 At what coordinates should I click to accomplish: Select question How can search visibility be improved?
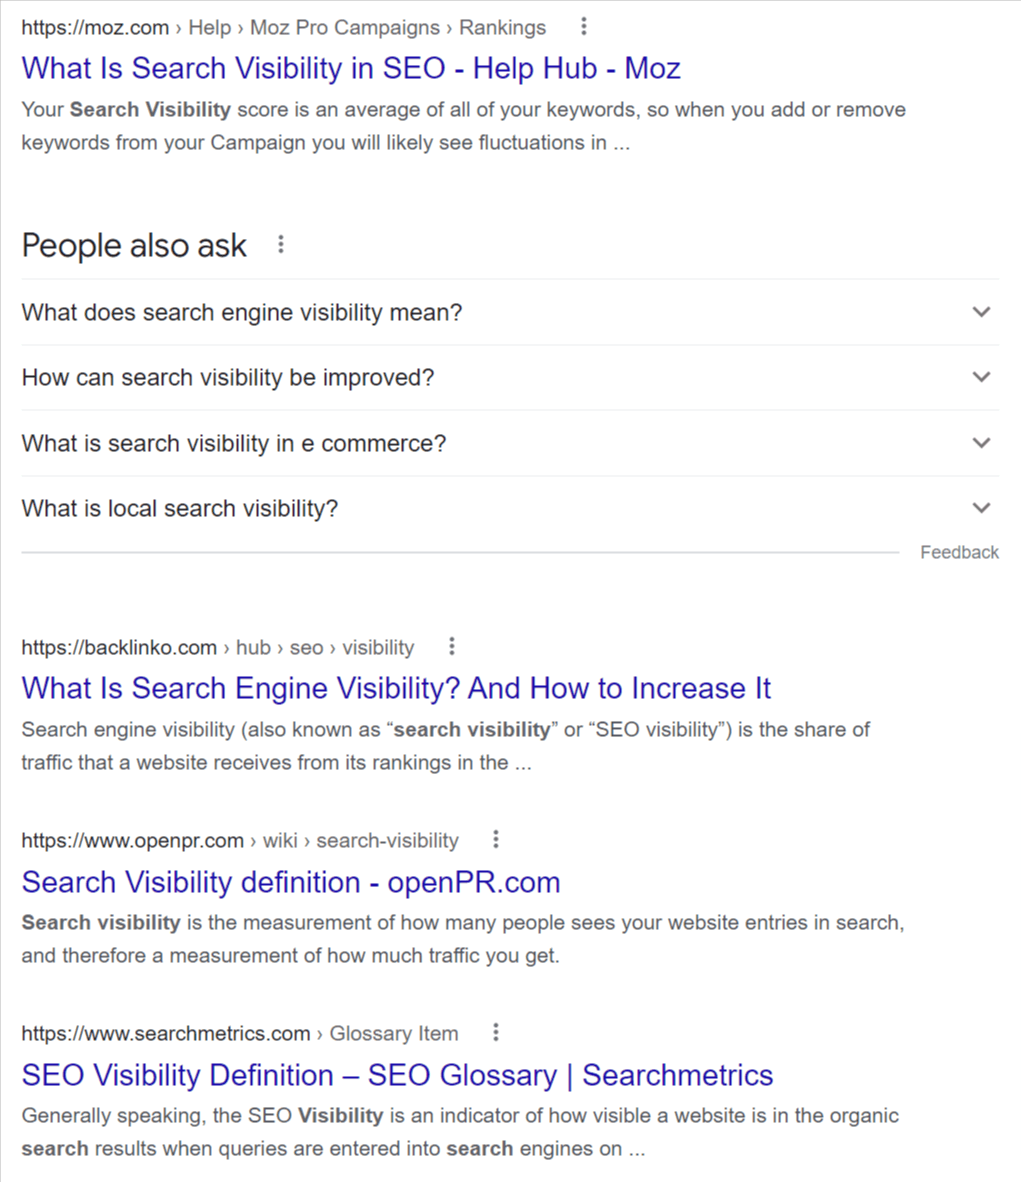point(228,378)
